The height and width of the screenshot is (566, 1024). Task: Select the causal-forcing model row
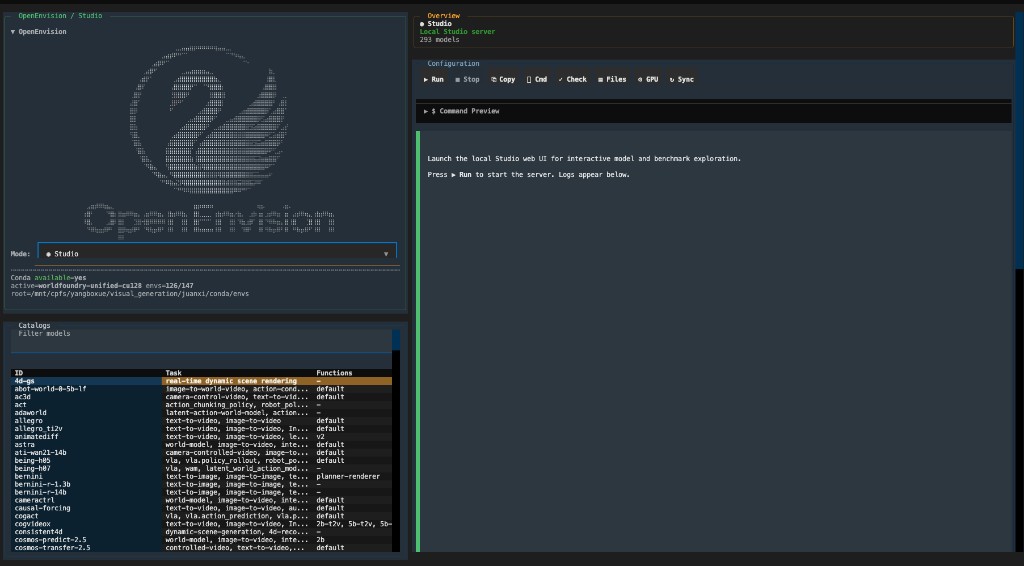tap(202, 508)
